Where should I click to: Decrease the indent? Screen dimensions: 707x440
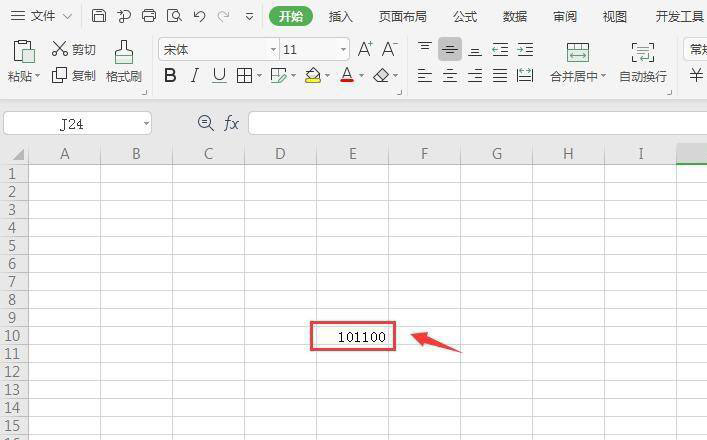click(500, 49)
